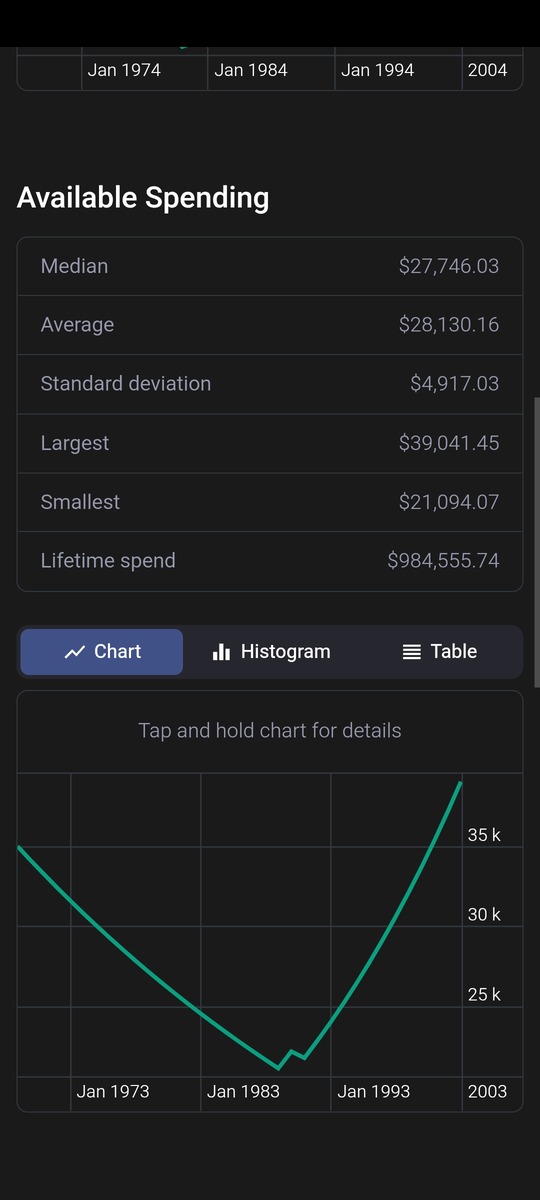Viewport: 540px width, 1200px height.
Task: Select the line chart icon in the Chart tab
Action: pyautogui.click(x=75, y=652)
